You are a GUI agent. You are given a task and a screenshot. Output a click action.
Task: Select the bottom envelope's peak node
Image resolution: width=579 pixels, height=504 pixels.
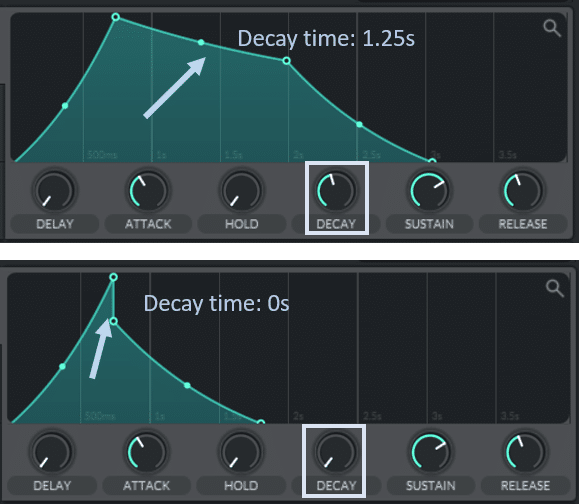[x=114, y=277]
